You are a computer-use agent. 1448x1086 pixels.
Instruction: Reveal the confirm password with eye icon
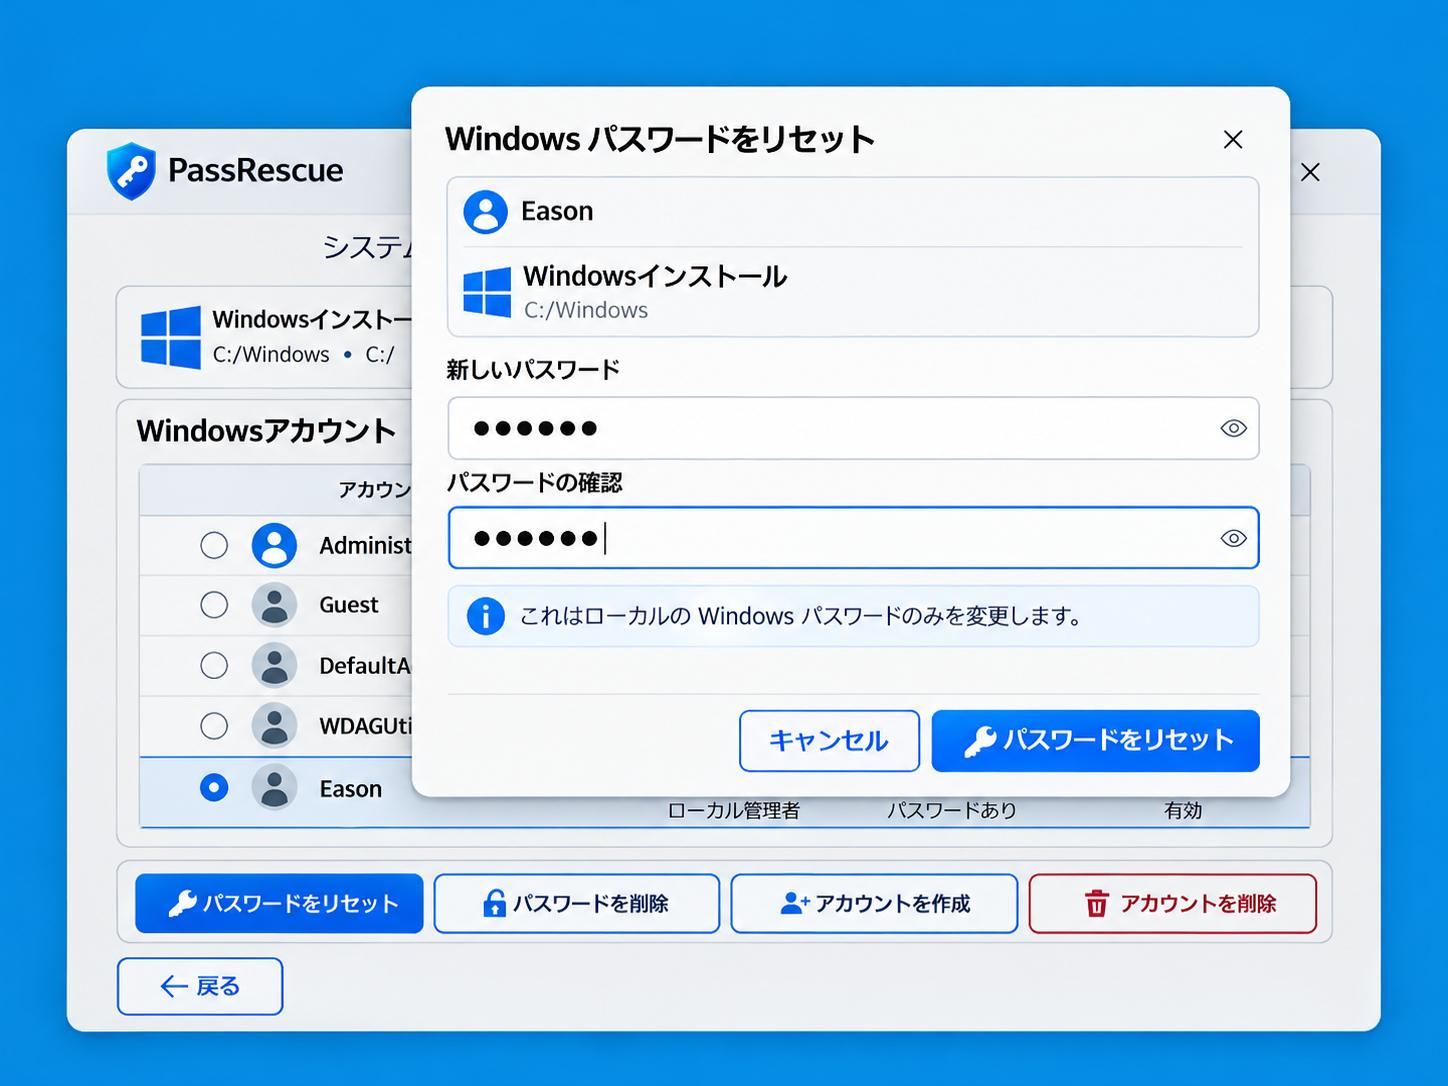(1233, 538)
